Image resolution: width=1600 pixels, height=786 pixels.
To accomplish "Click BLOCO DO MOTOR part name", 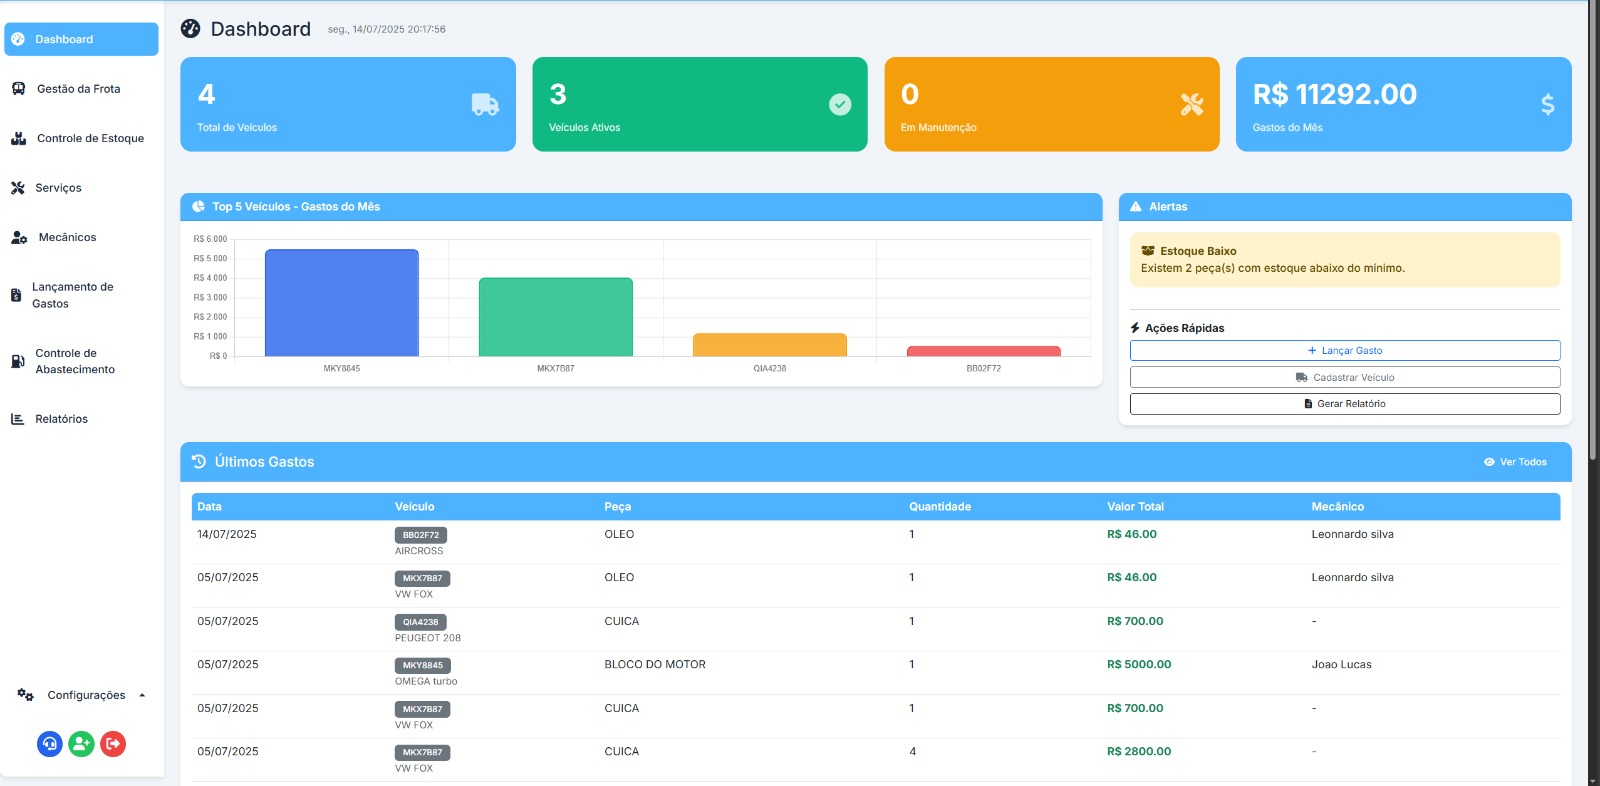I will [x=655, y=664].
